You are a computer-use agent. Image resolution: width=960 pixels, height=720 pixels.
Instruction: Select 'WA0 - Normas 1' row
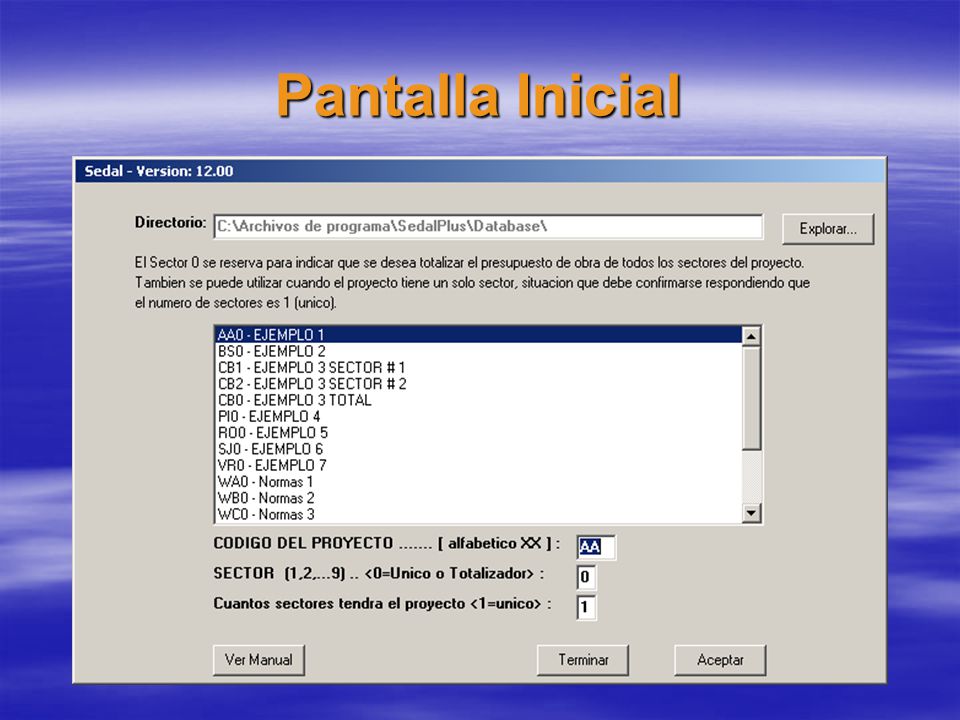[x=478, y=482]
